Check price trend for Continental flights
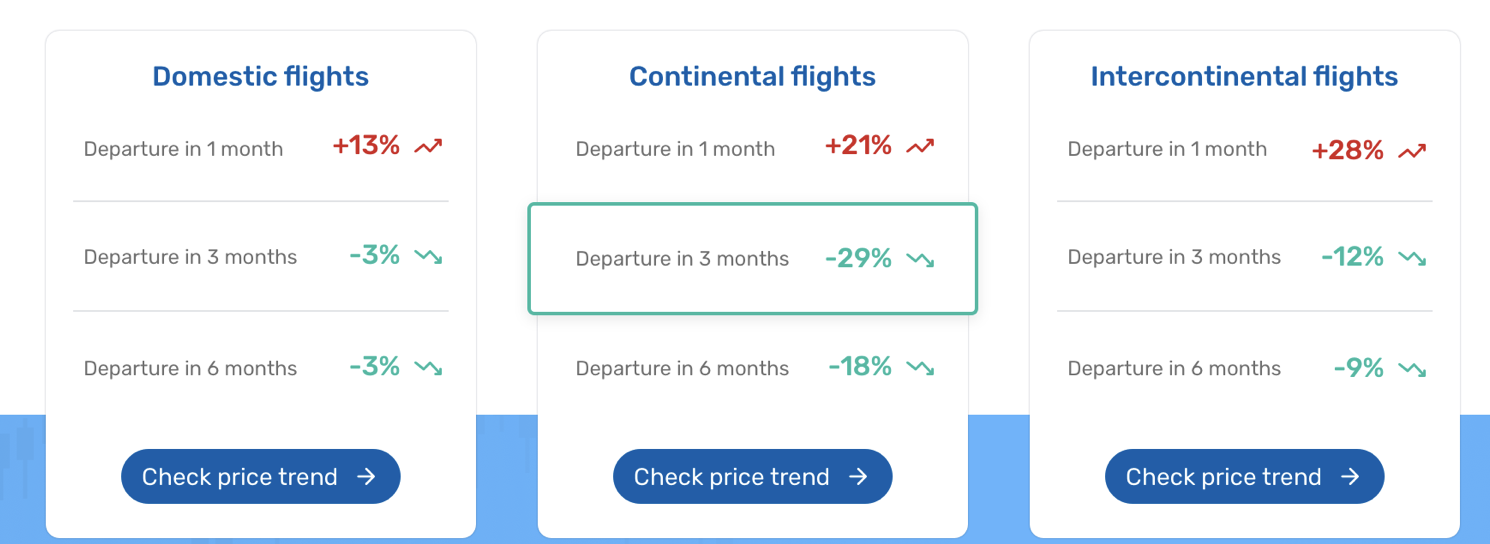Screen dimensions: 1490x544 tap(752, 477)
